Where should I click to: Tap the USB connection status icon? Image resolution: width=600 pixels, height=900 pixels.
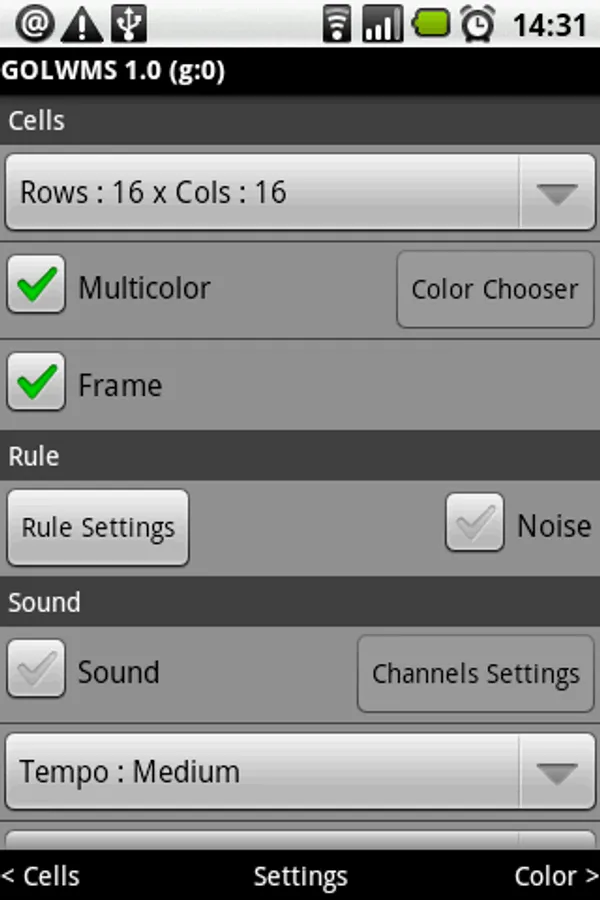[130, 24]
